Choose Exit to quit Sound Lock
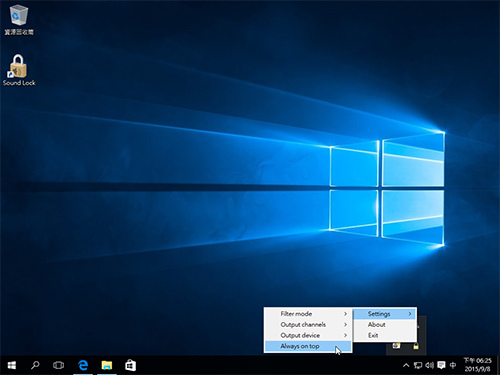Viewport: 500px width, 375px height. [x=385, y=335]
